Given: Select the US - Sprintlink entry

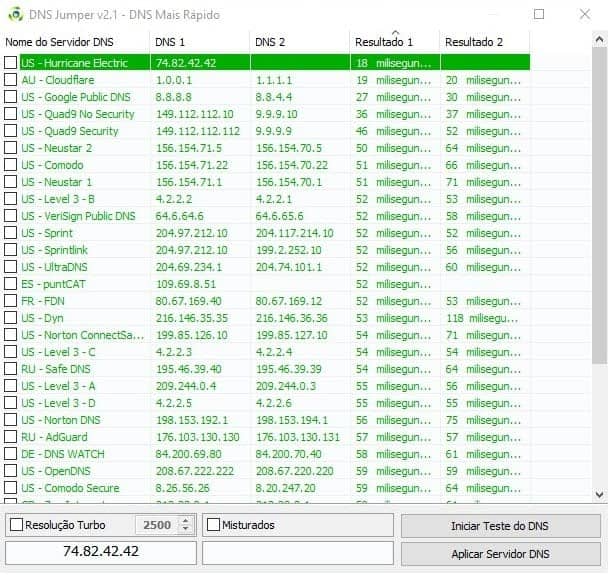Looking at the screenshot, I should click(54, 250).
